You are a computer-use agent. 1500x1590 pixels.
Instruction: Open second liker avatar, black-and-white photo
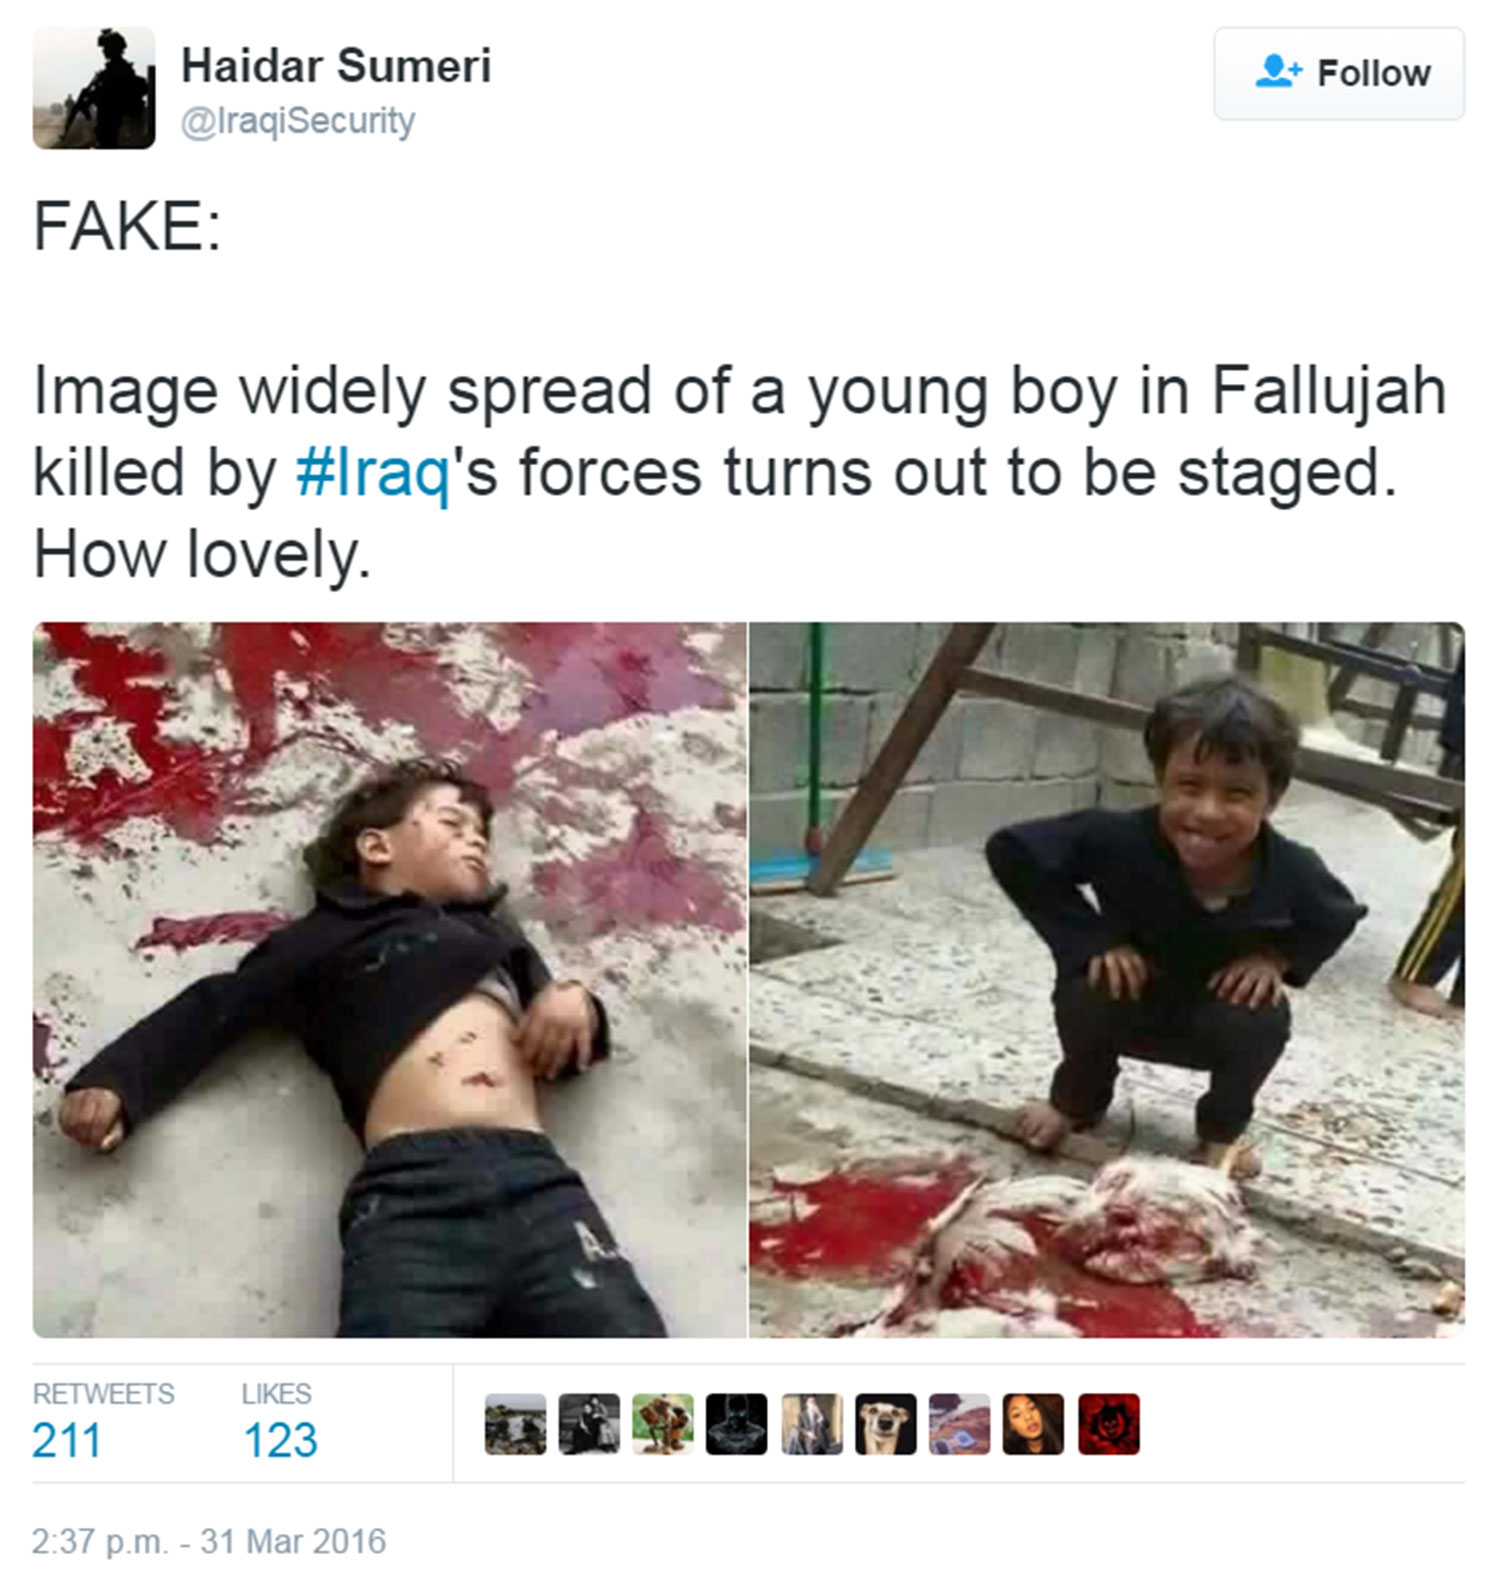coord(589,1424)
